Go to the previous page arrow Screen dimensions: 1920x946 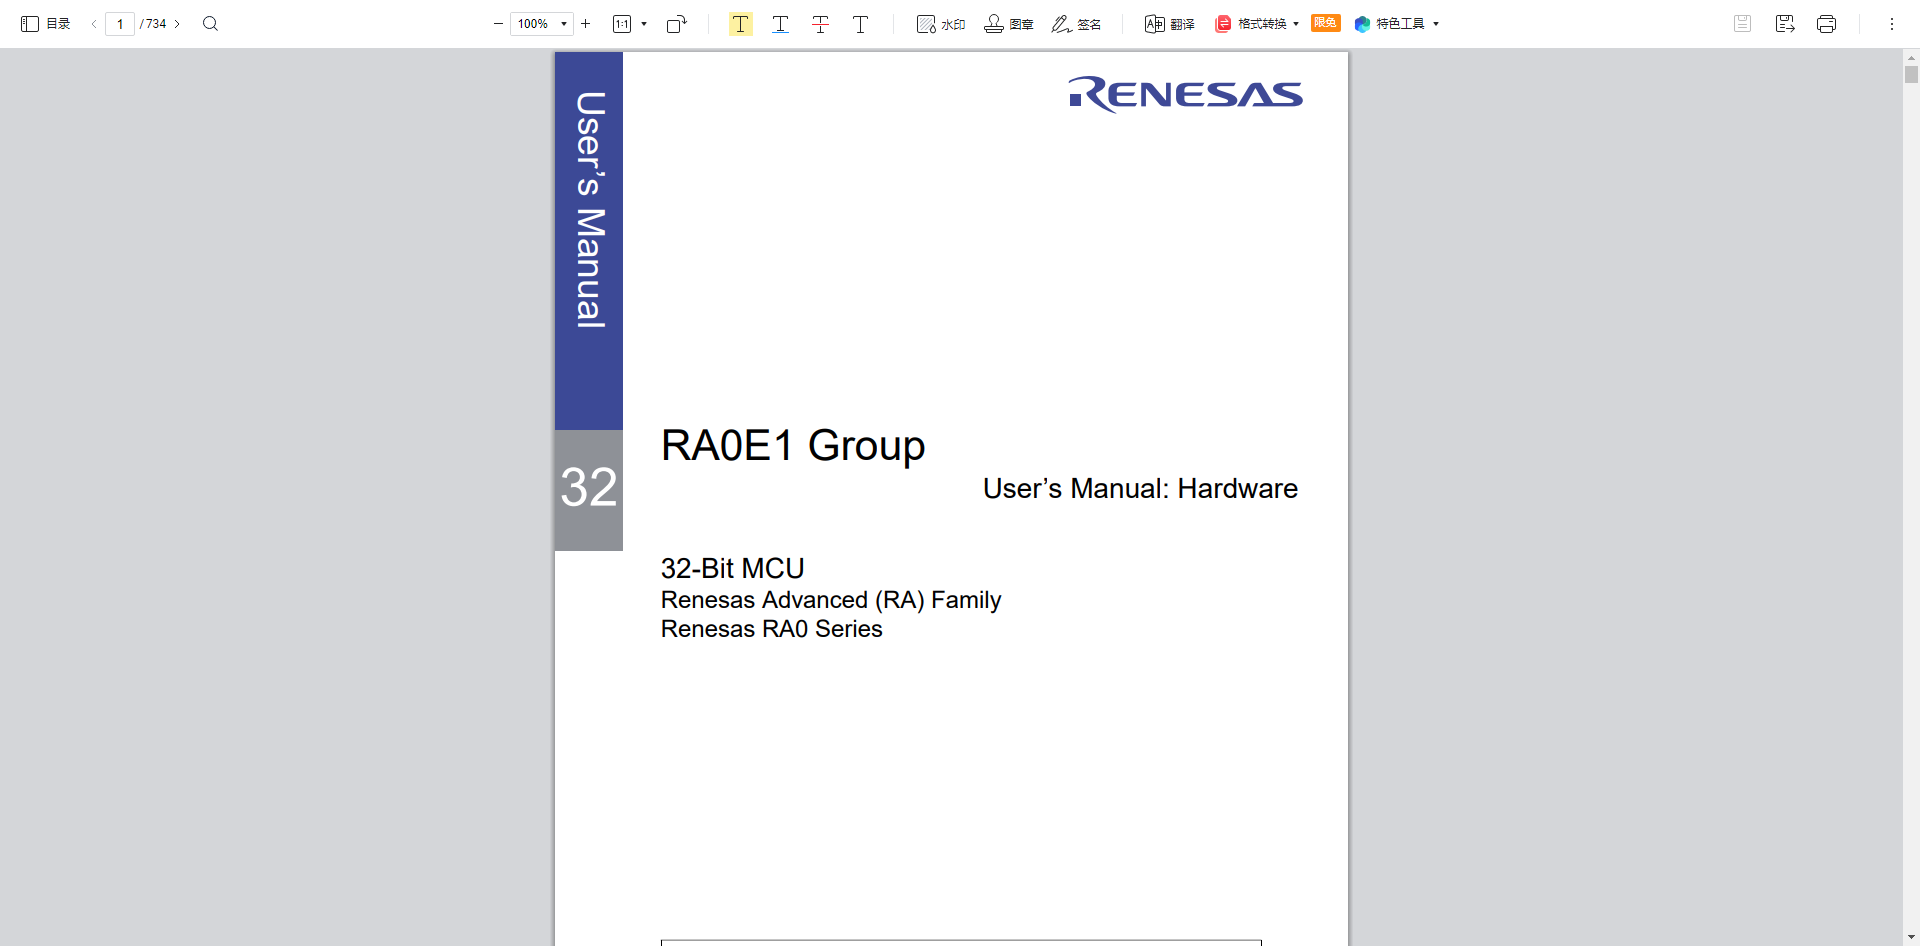[x=94, y=24]
